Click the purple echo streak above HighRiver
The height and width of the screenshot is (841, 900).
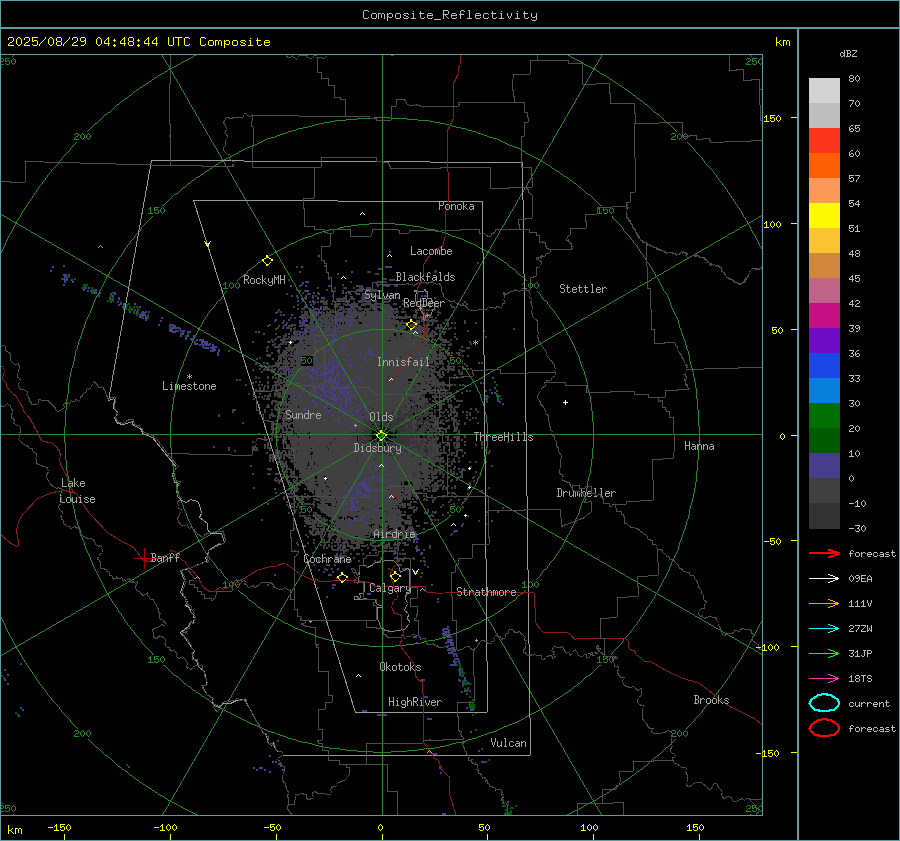click(x=457, y=666)
